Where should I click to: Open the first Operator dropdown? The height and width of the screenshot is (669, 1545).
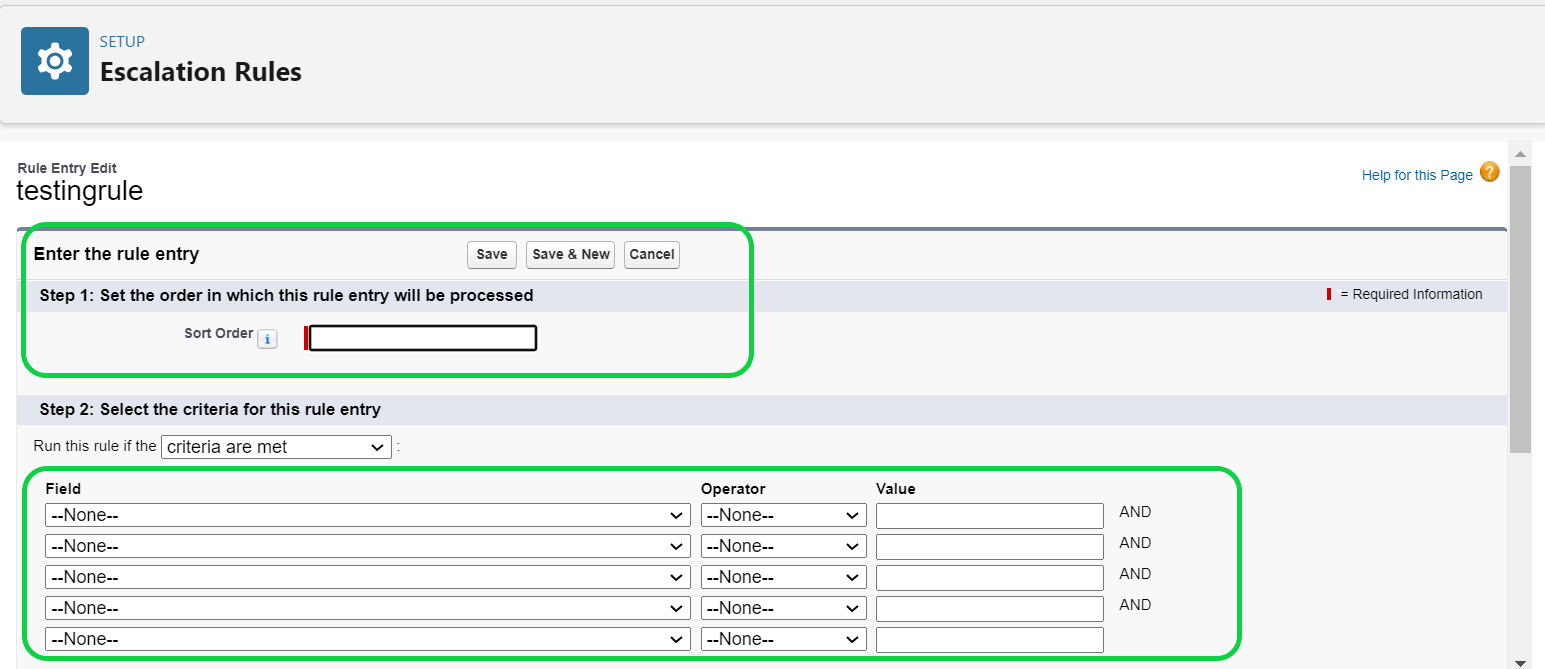(783, 514)
